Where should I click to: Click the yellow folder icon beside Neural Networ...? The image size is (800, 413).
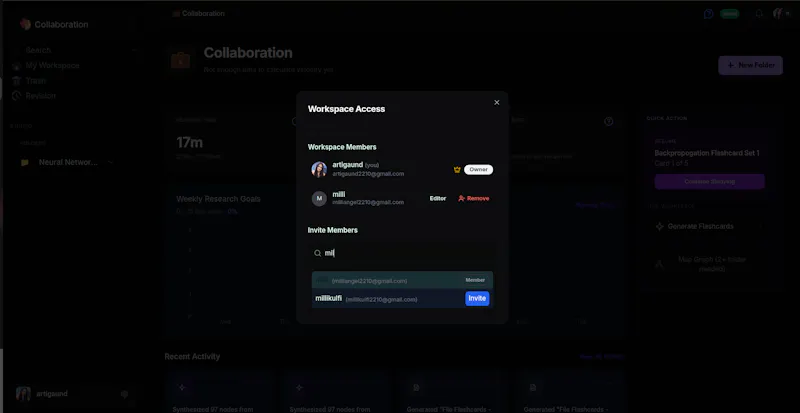click(x=24, y=162)
